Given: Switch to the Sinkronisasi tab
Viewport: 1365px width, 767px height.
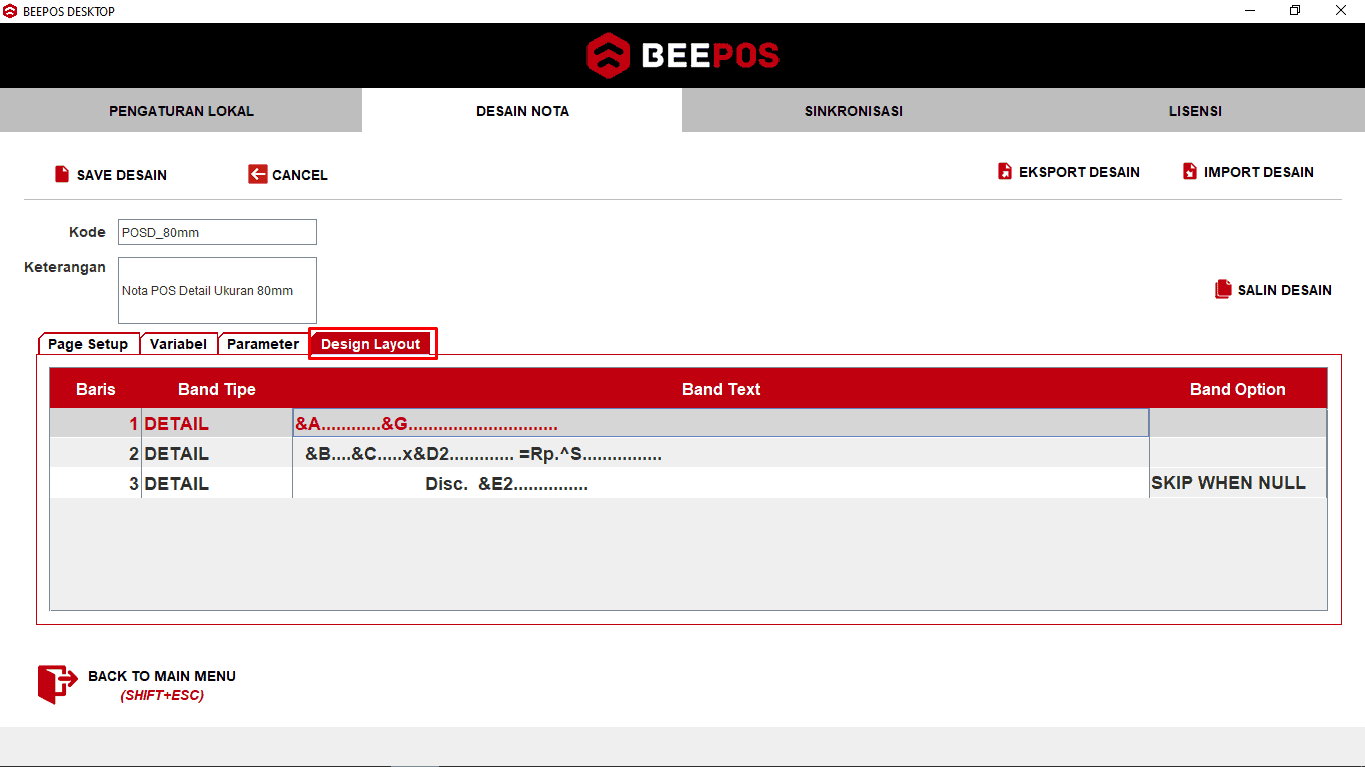Looking at the screenshot, I should pyautogui.click(x=853, y=111).
